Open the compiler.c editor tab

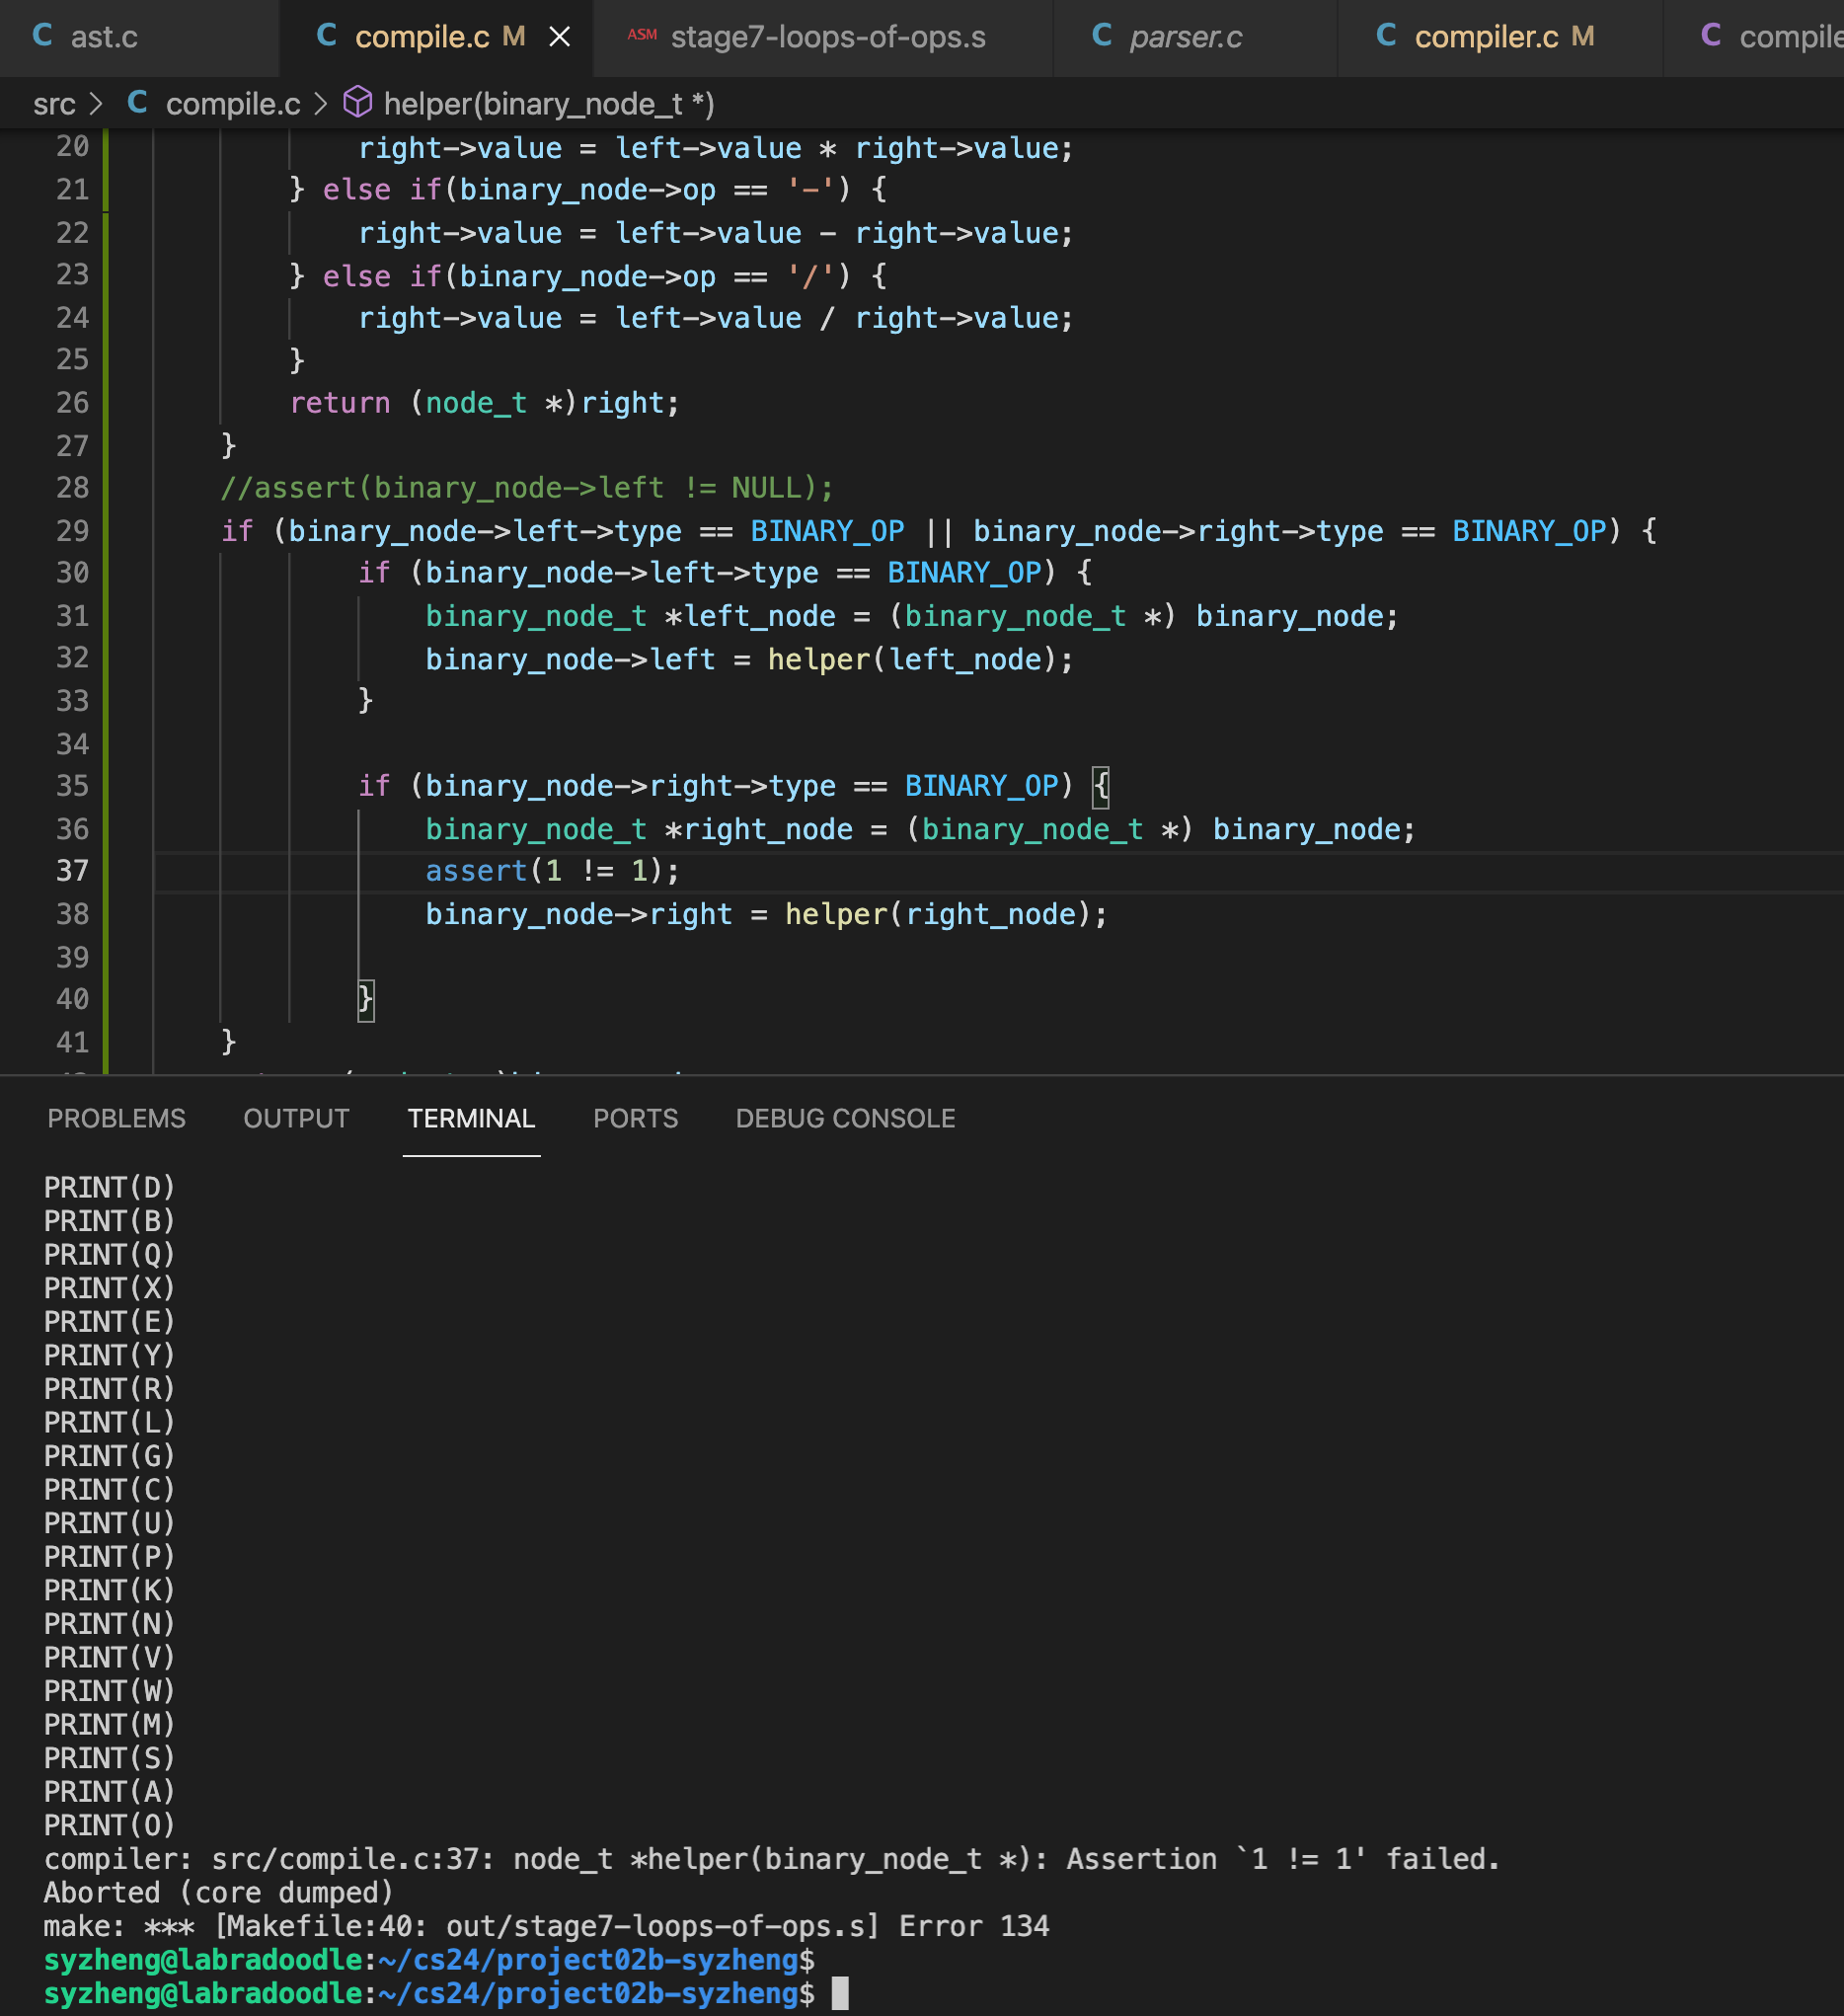tap(1485, 37)
